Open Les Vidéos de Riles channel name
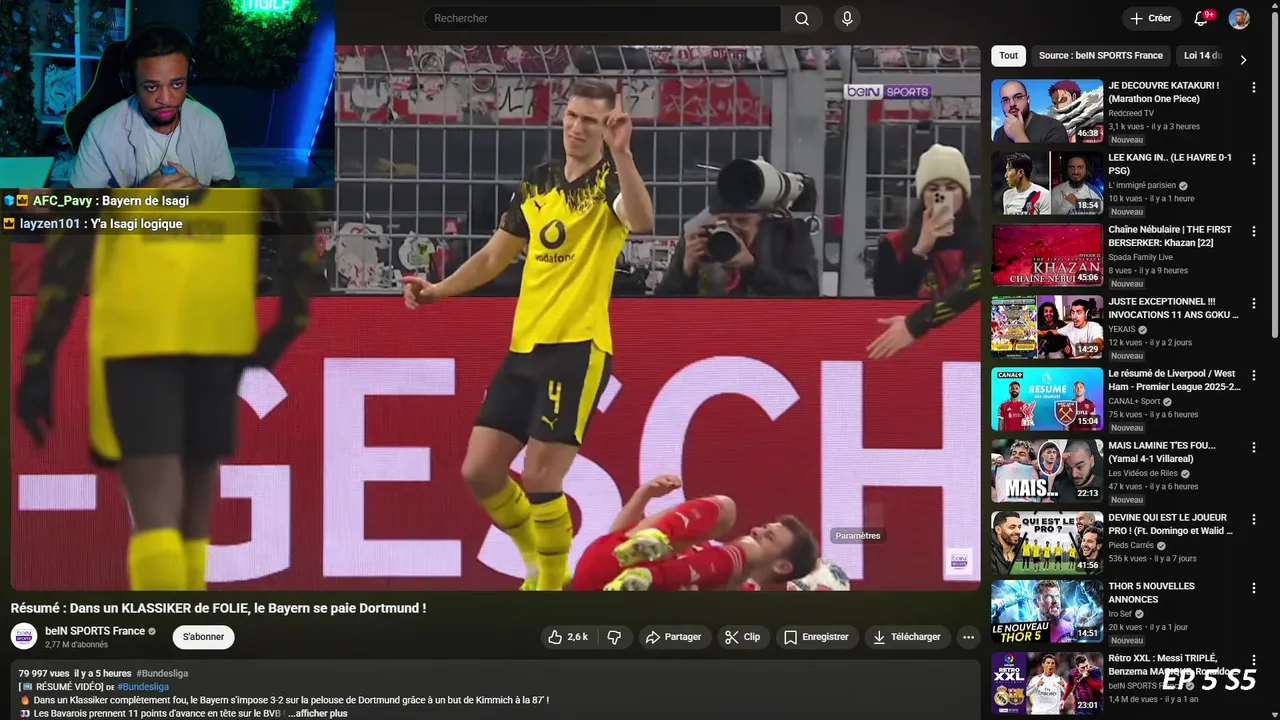 click(1143, 473)
